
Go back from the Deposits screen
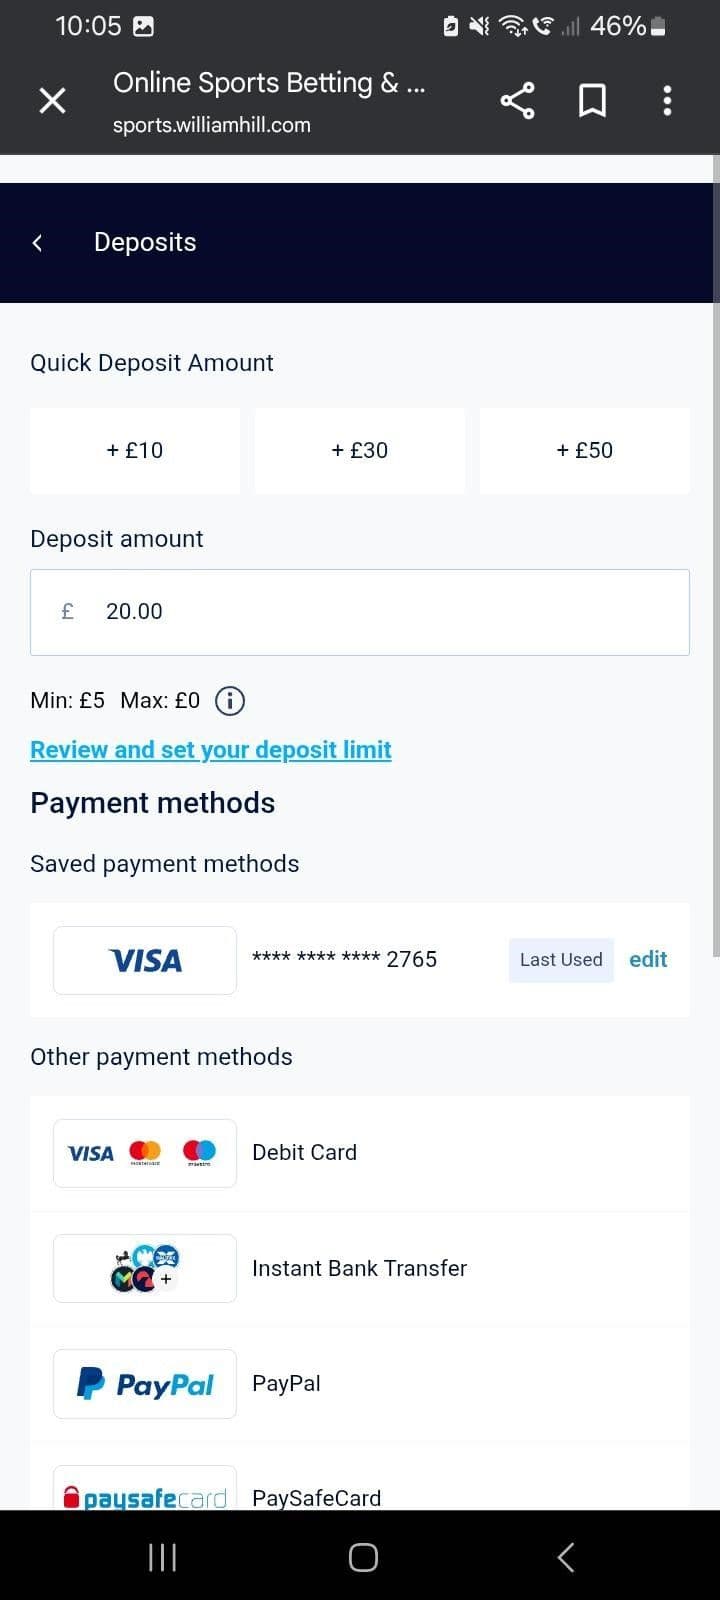36,242
